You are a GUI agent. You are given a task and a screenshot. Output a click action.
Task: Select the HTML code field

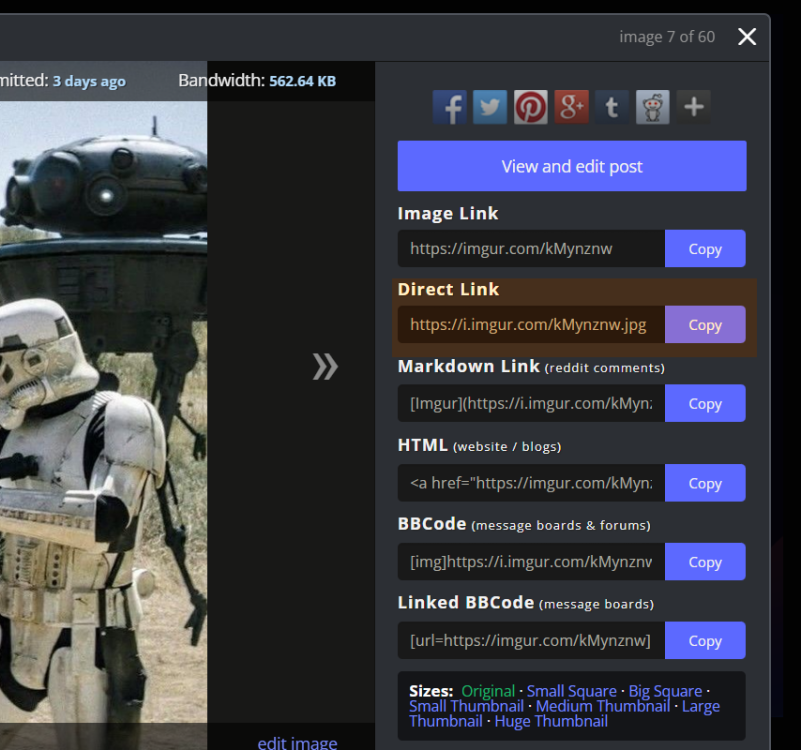(x=531, y=483)
